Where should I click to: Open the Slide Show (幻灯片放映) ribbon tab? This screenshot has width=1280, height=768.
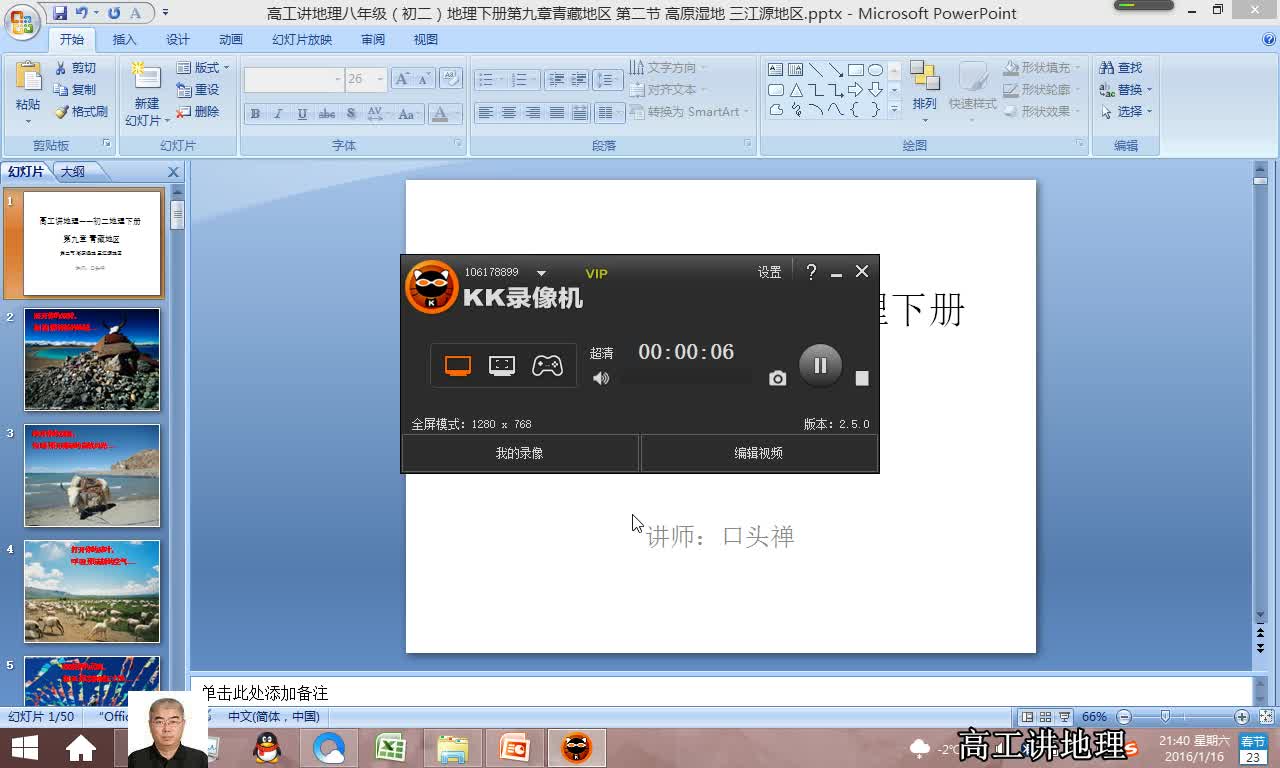pyautogui.click(x=301, y=40)
